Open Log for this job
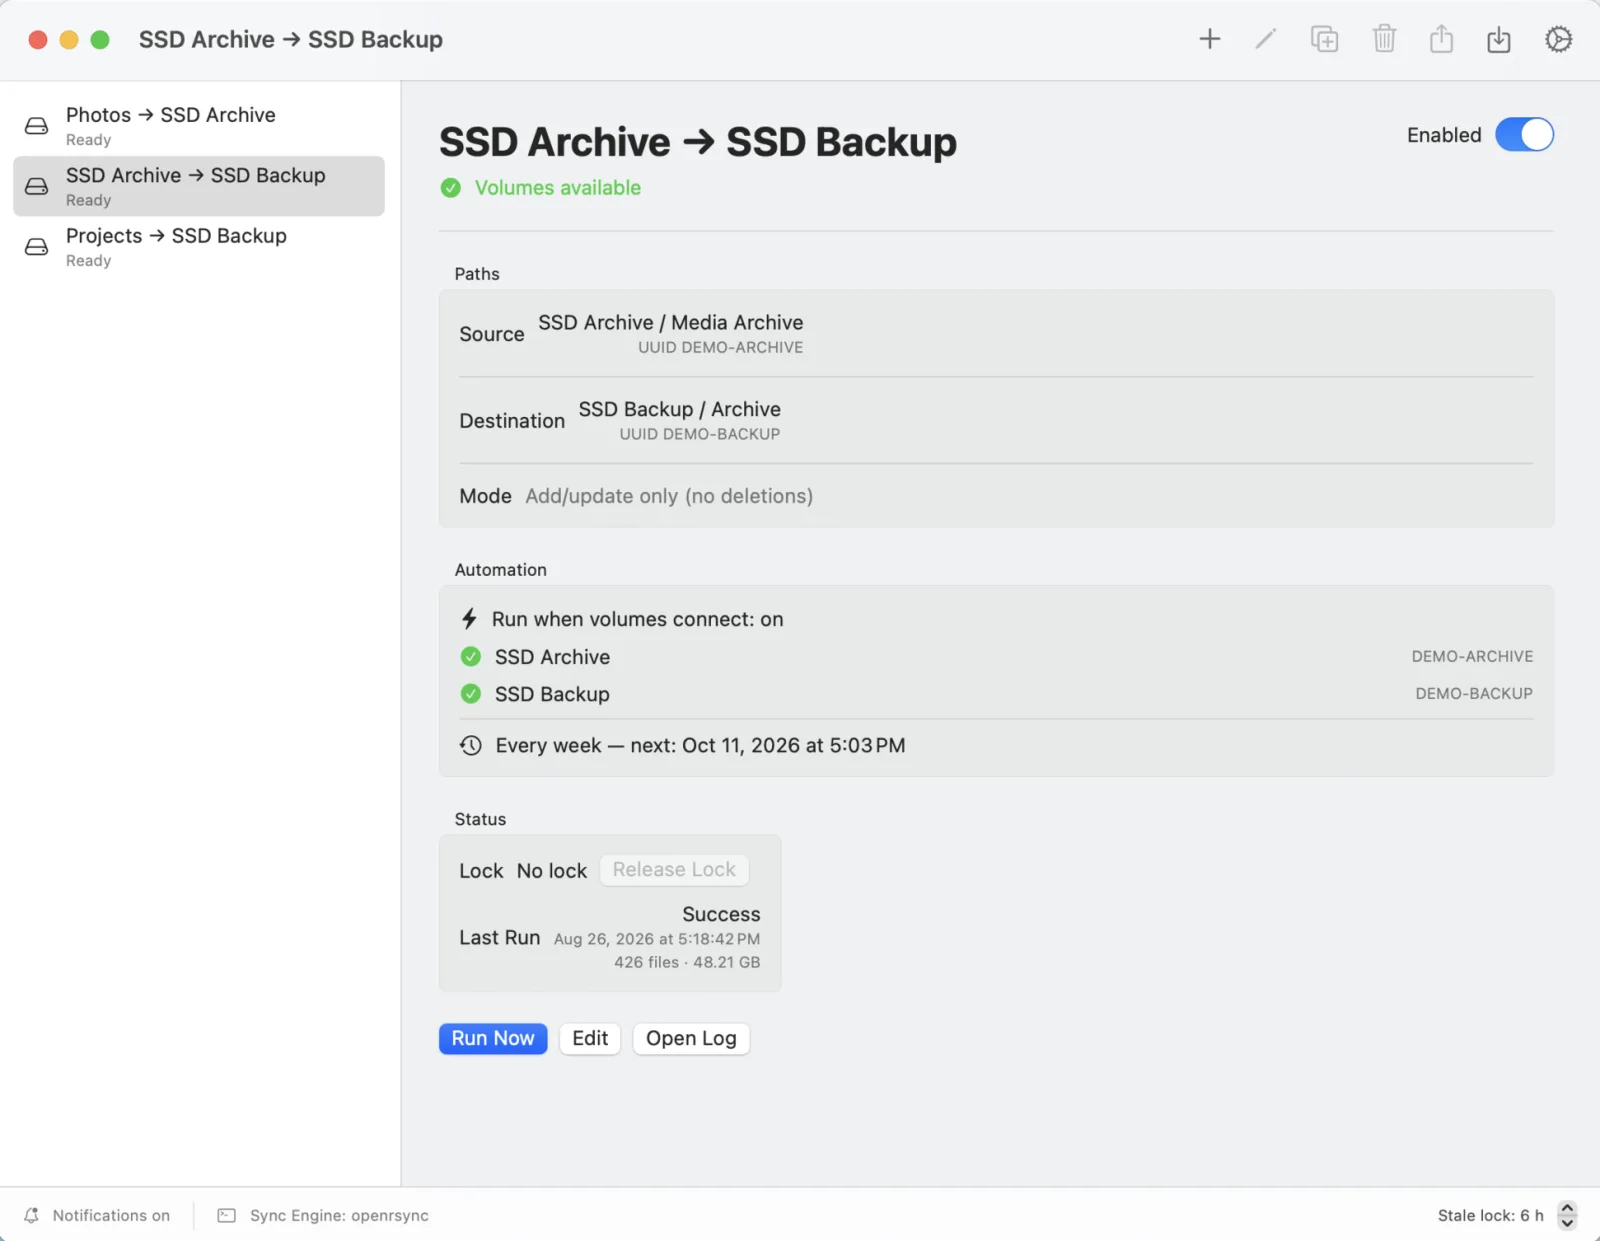The image size is (1600, 1241). [x=691, y=1039]
